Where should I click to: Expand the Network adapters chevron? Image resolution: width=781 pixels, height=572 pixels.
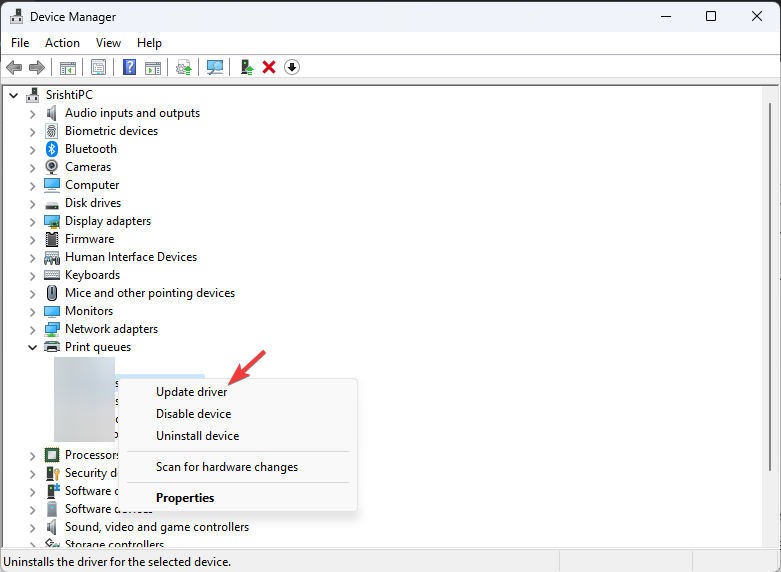[33, 329]
